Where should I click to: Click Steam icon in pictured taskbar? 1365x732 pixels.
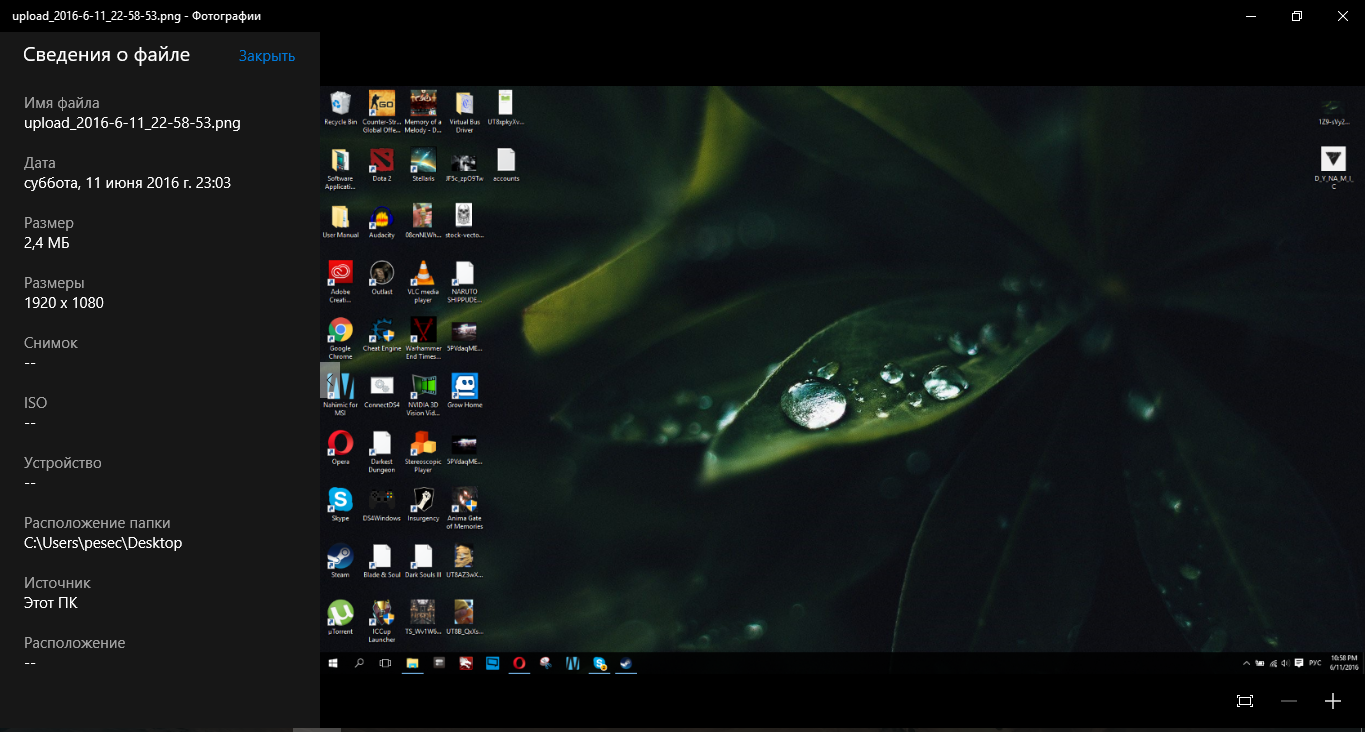click(x=626, y=663)
